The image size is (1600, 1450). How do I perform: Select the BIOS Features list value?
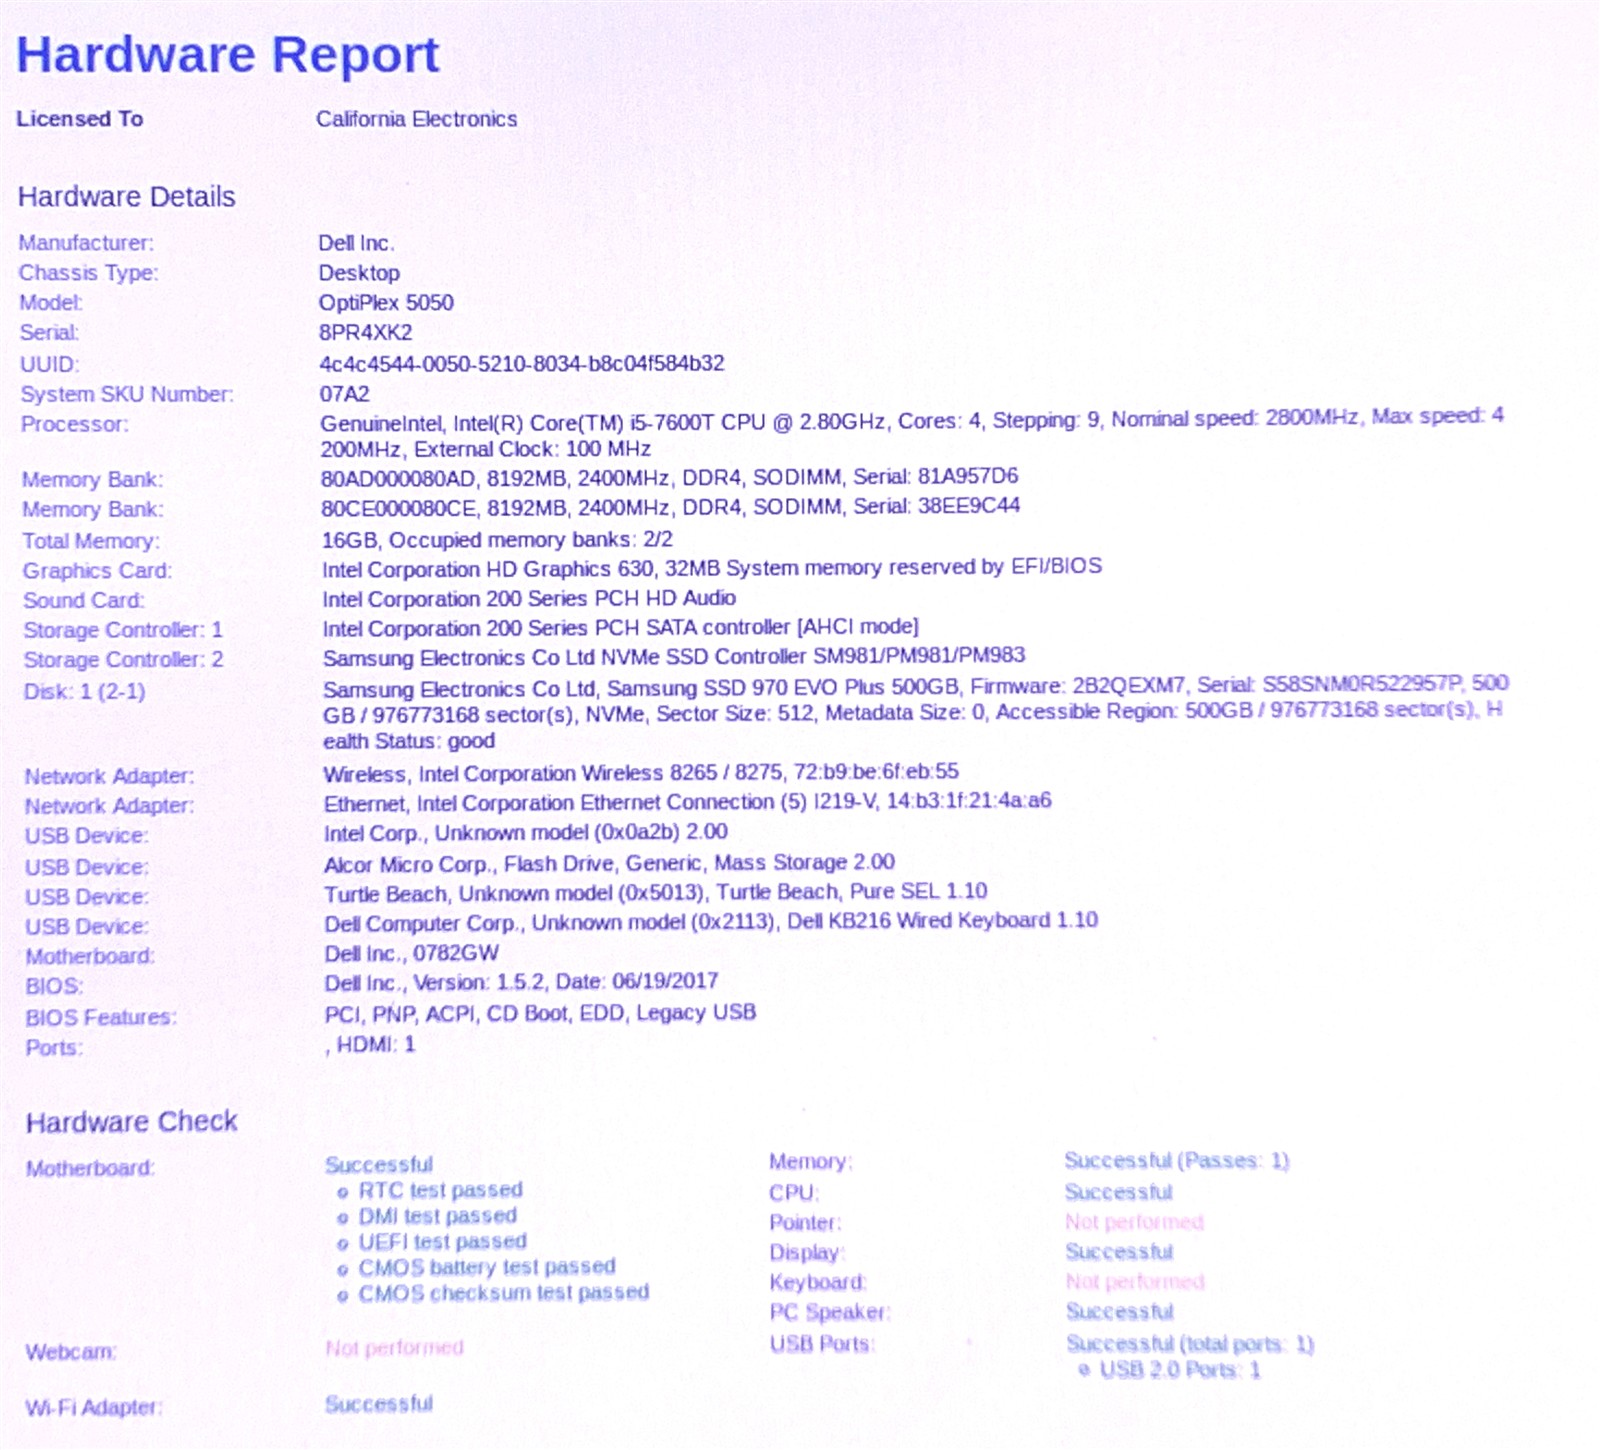tap(540, 1013)
